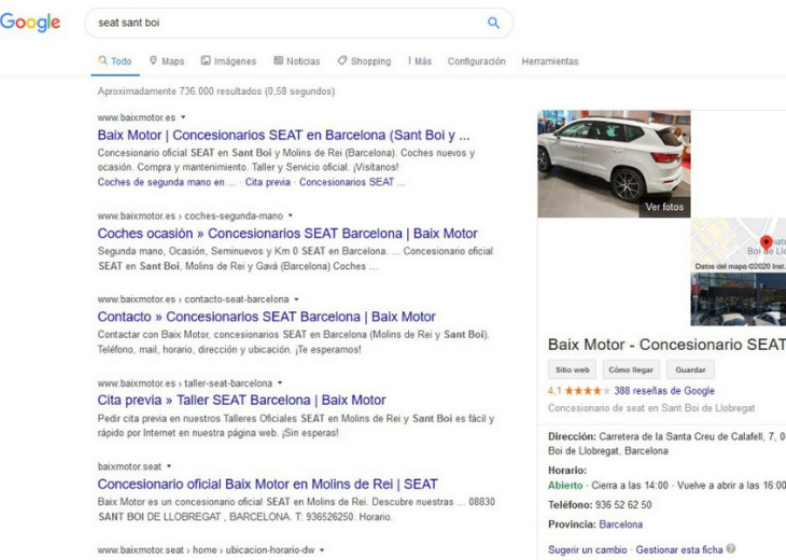Click the Barcelona province link
Screen dimensions: 786x560
tap(621, 524)
